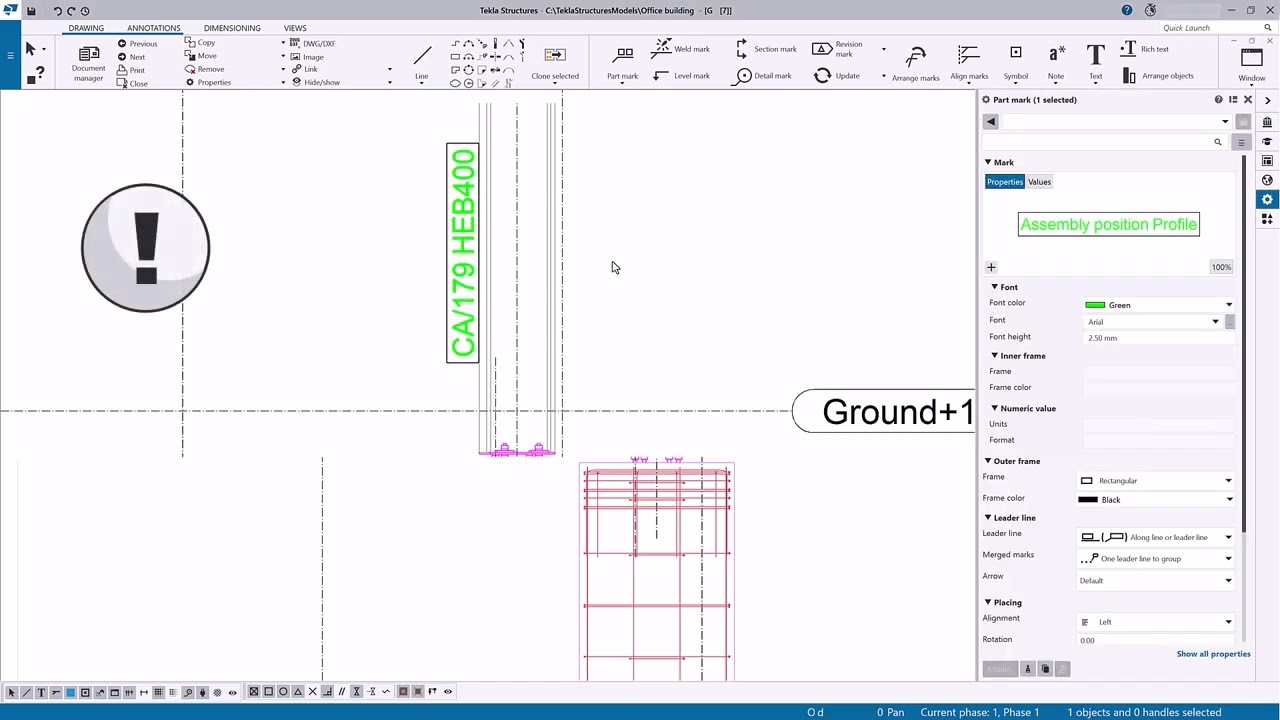Insert a Symbol annotation

[1015, 62]
